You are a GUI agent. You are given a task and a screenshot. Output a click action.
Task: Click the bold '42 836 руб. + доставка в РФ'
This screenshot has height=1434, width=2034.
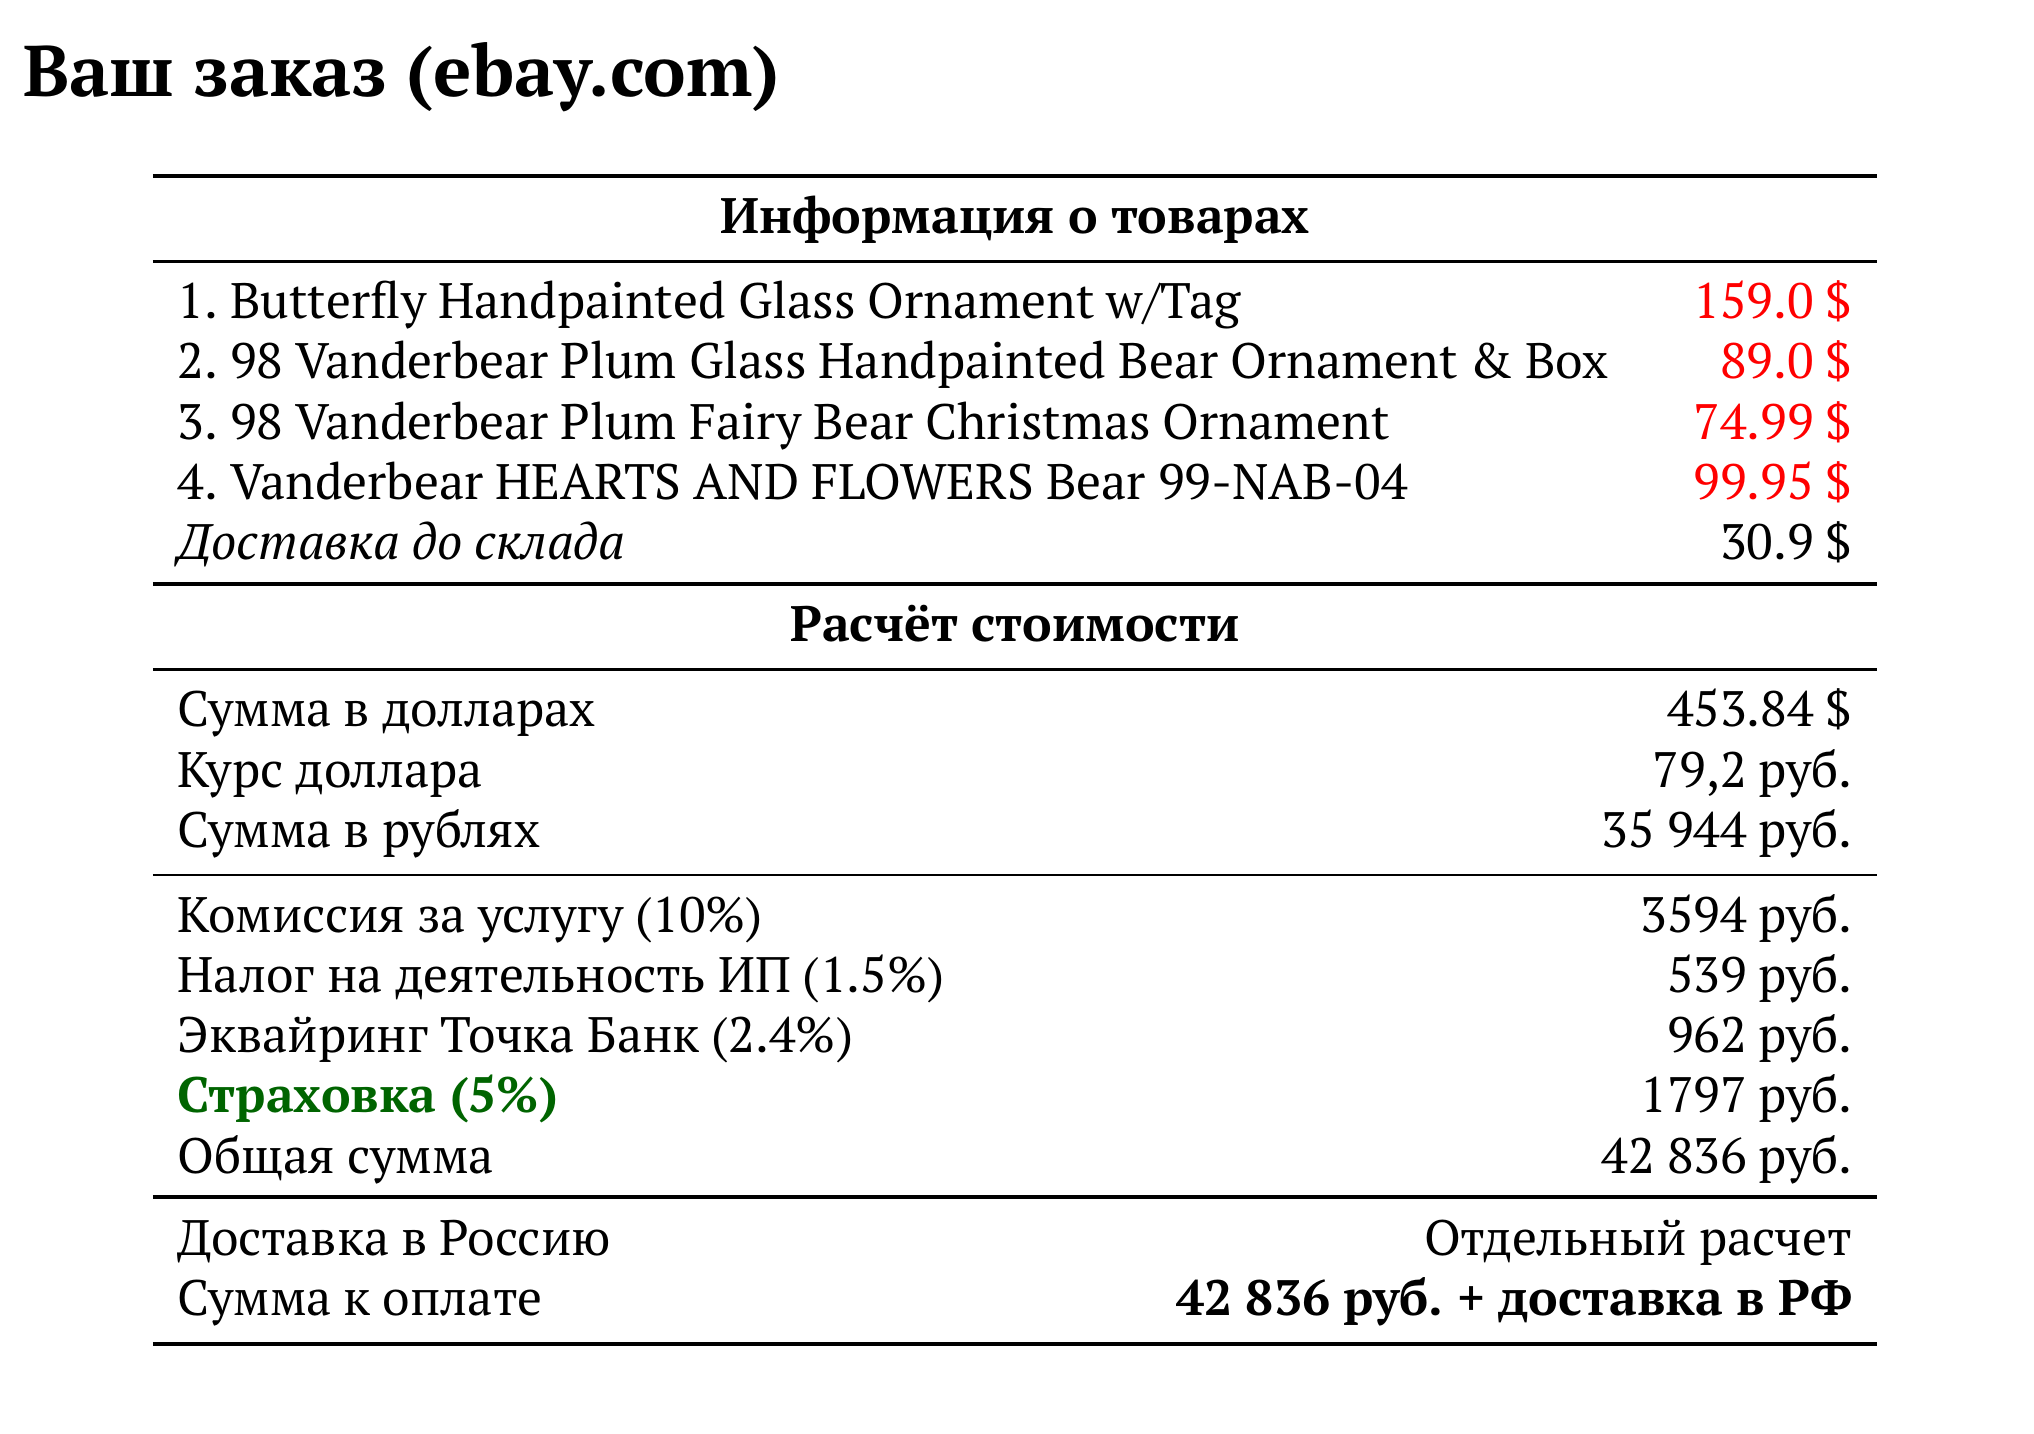point(1513,1300)
